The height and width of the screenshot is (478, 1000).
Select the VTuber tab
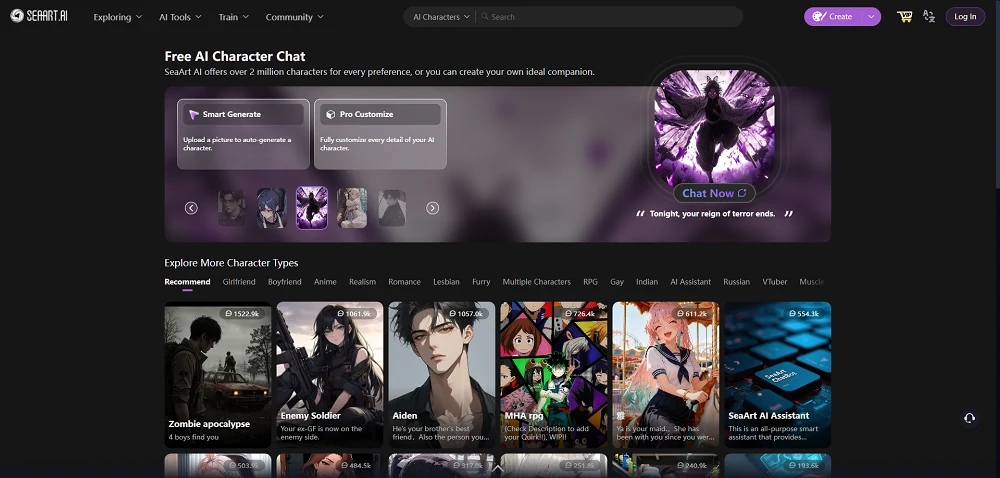pyautogui.click(x=775, y=282)
